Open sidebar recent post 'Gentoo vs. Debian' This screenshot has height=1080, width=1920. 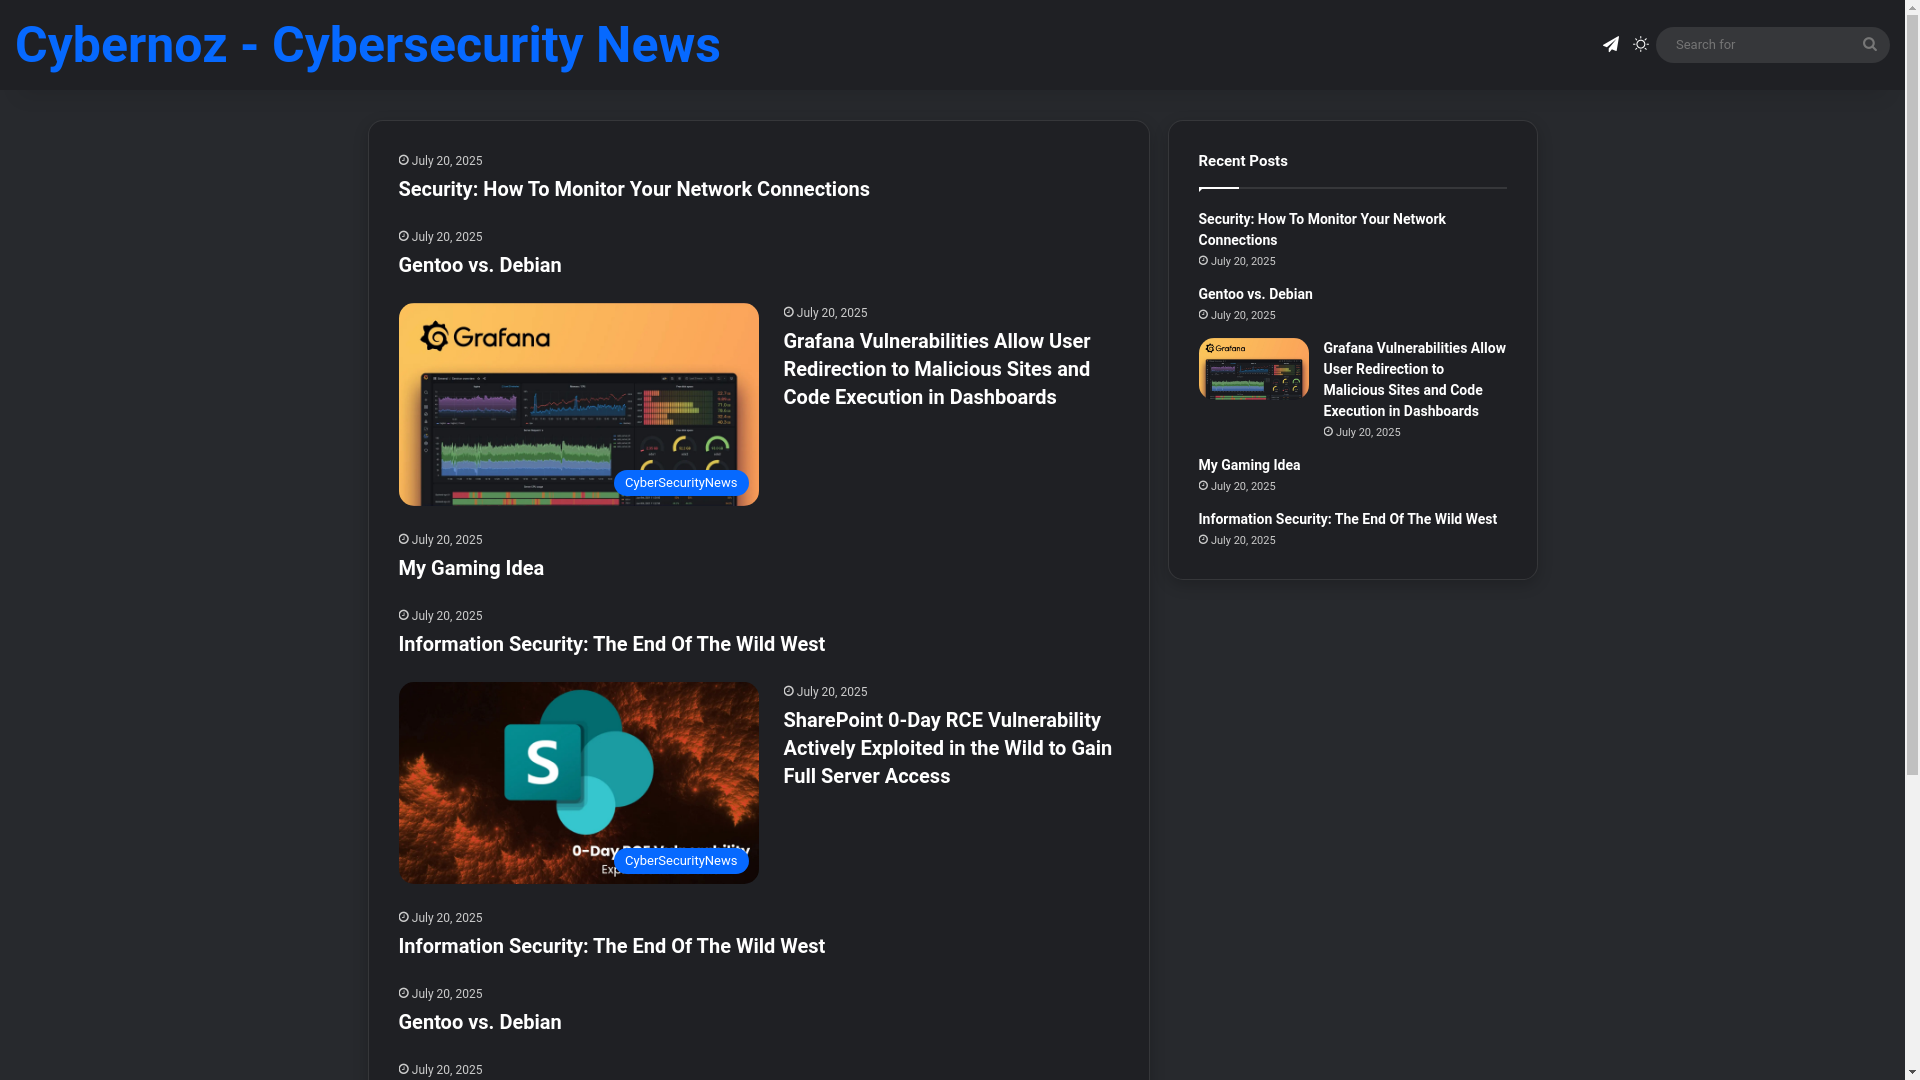pos(1255,294)
